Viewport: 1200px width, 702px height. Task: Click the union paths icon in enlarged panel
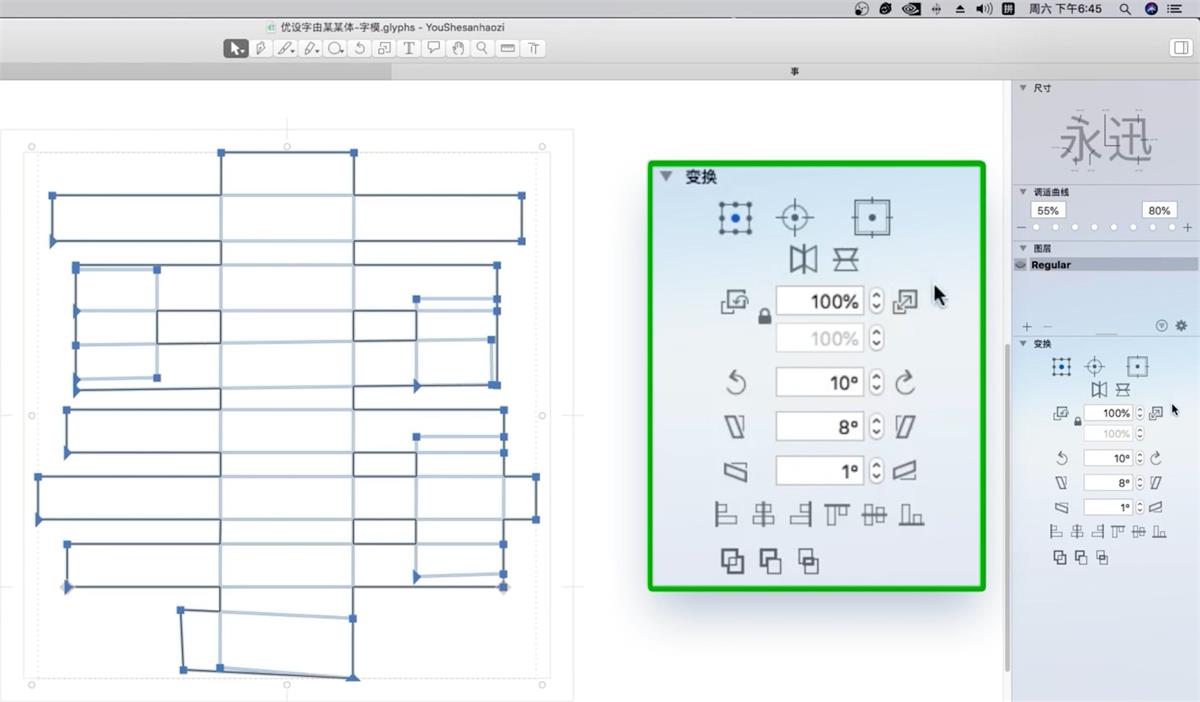click(x=732, y=561)
